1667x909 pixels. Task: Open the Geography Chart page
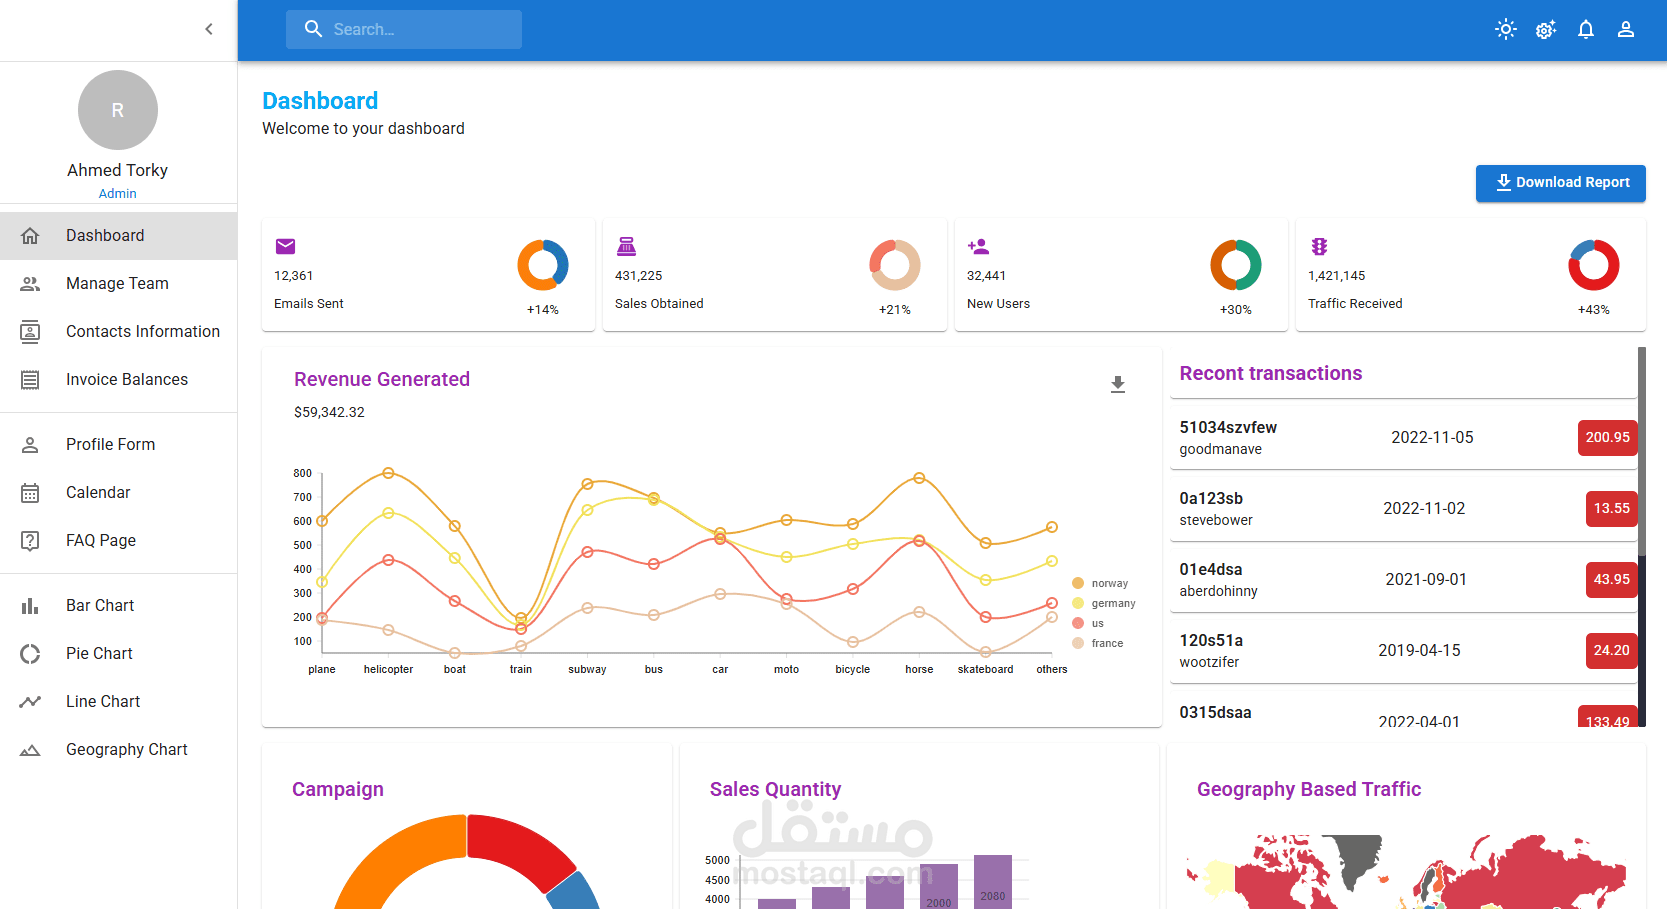(x=118, y=749)
